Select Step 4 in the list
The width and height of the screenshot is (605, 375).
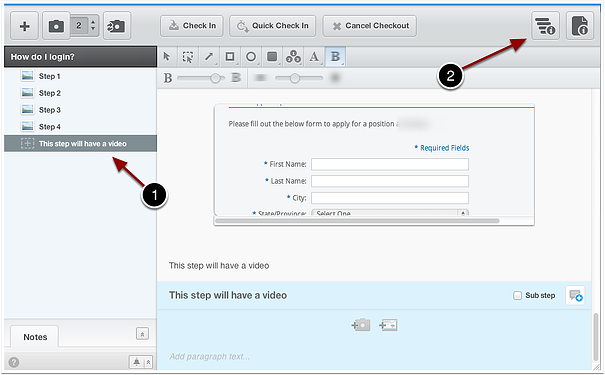[80, 127]
